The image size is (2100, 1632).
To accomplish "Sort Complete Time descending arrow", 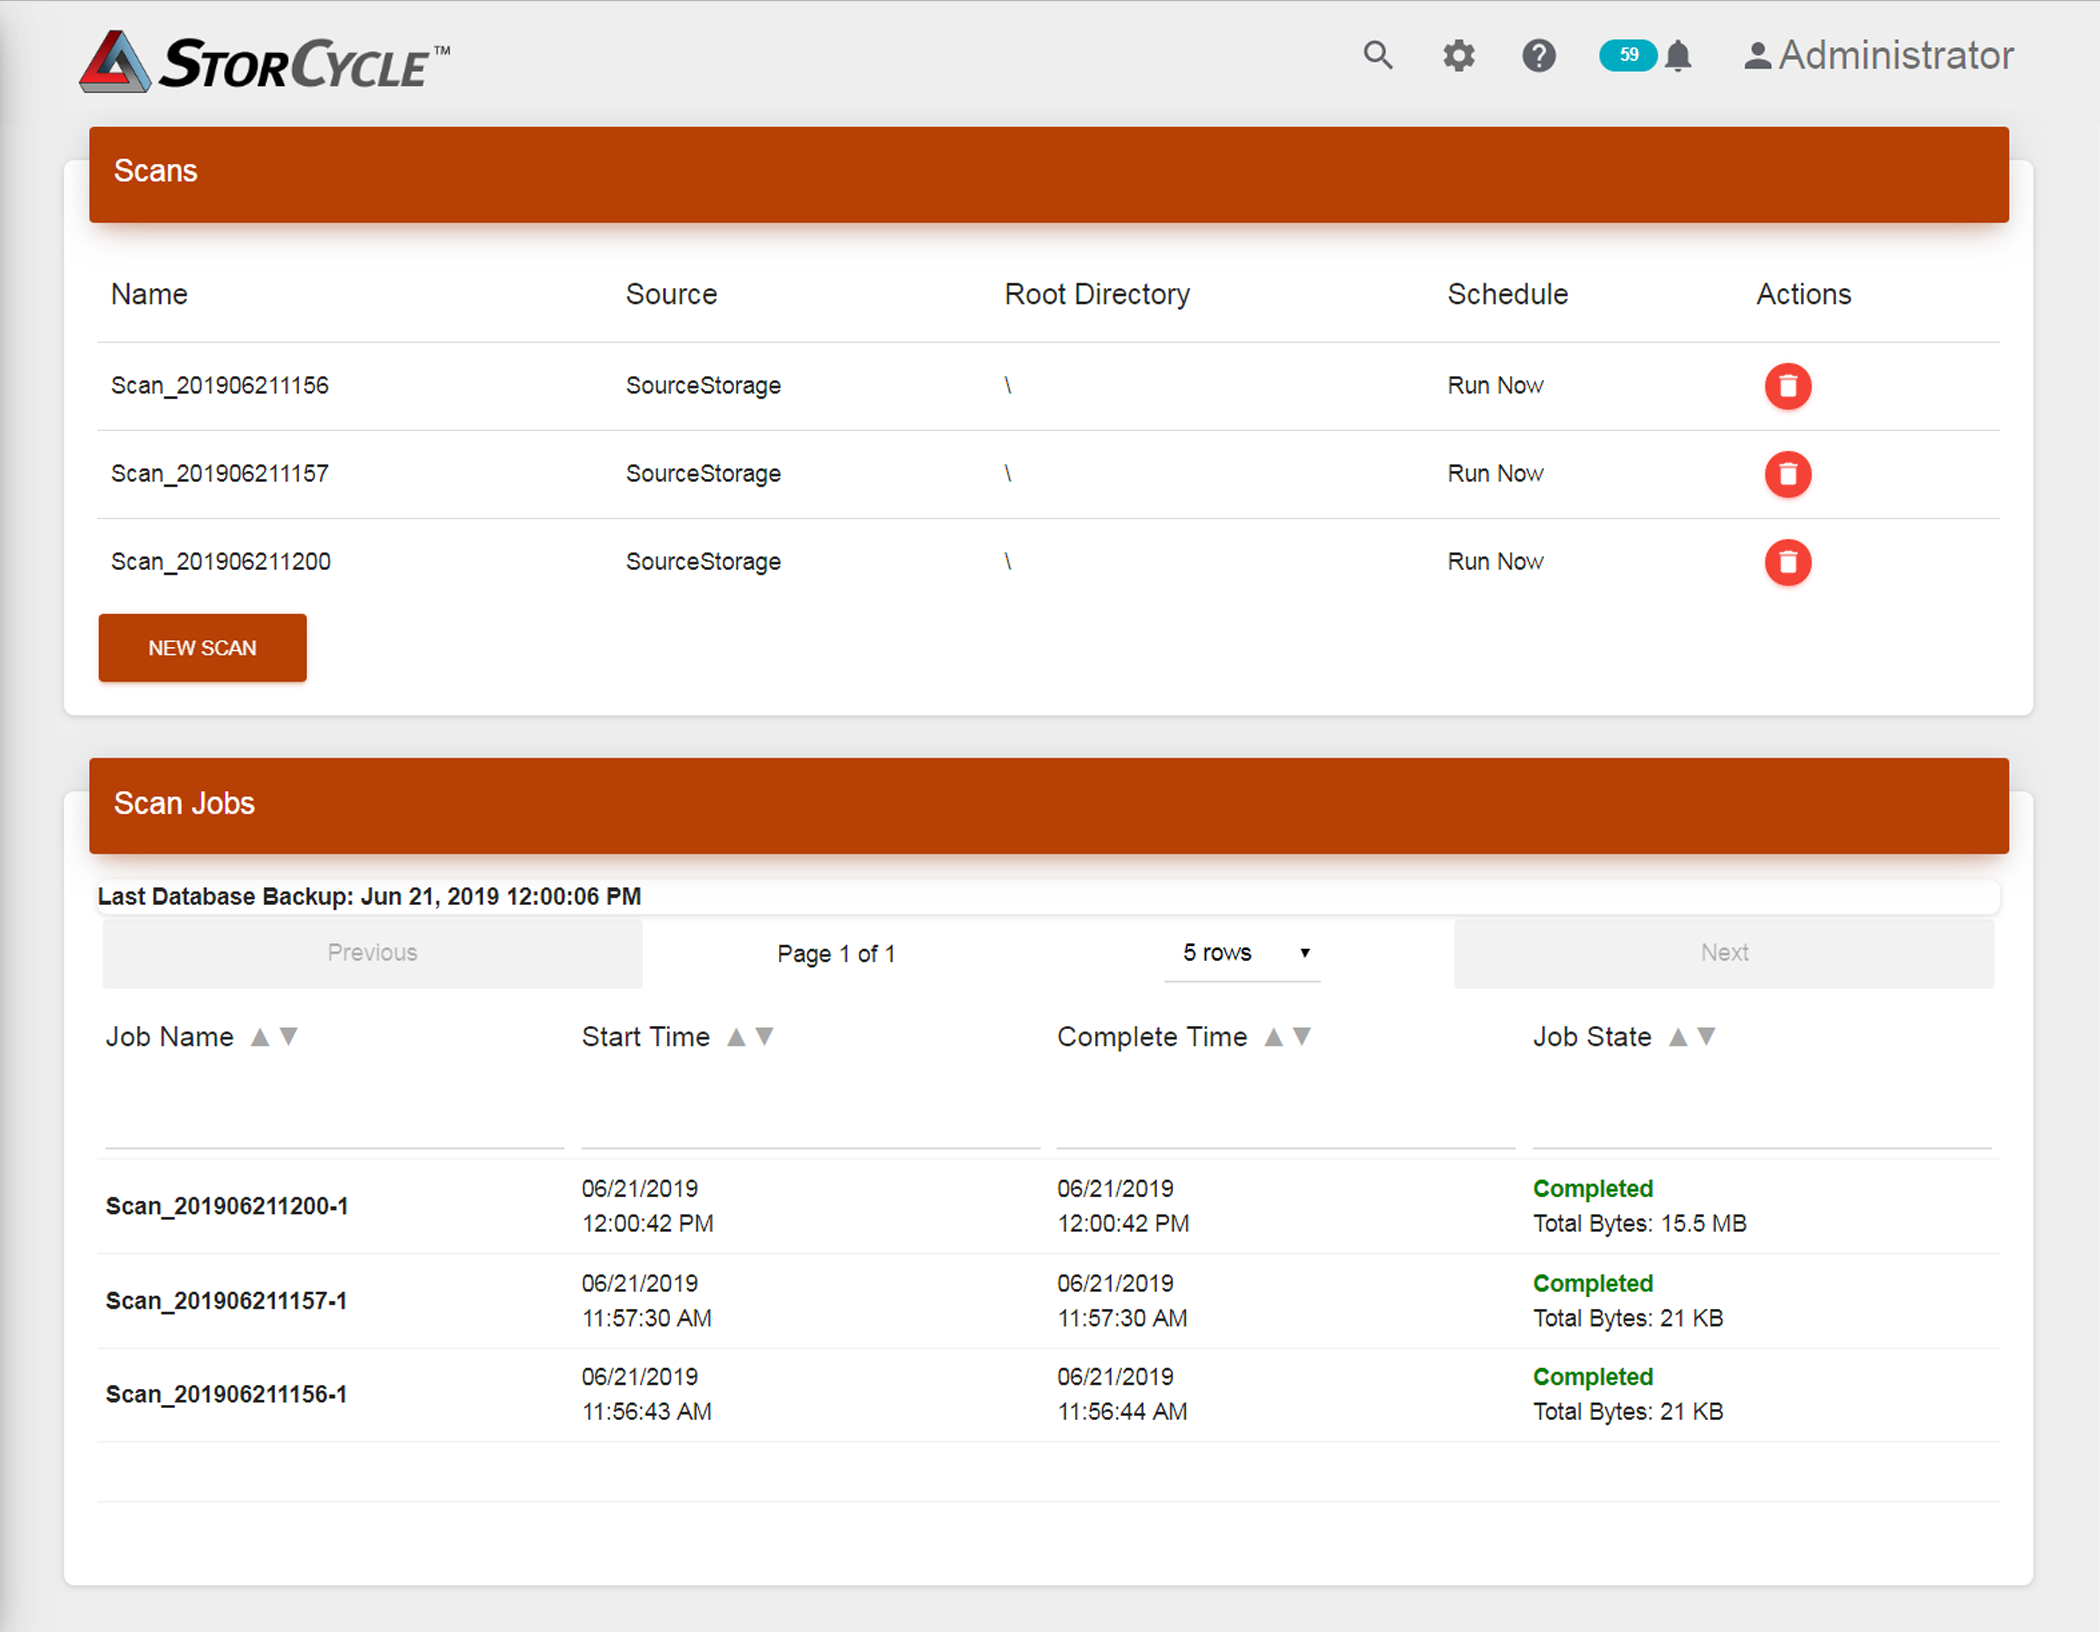I will [x=1302, y=1037].
